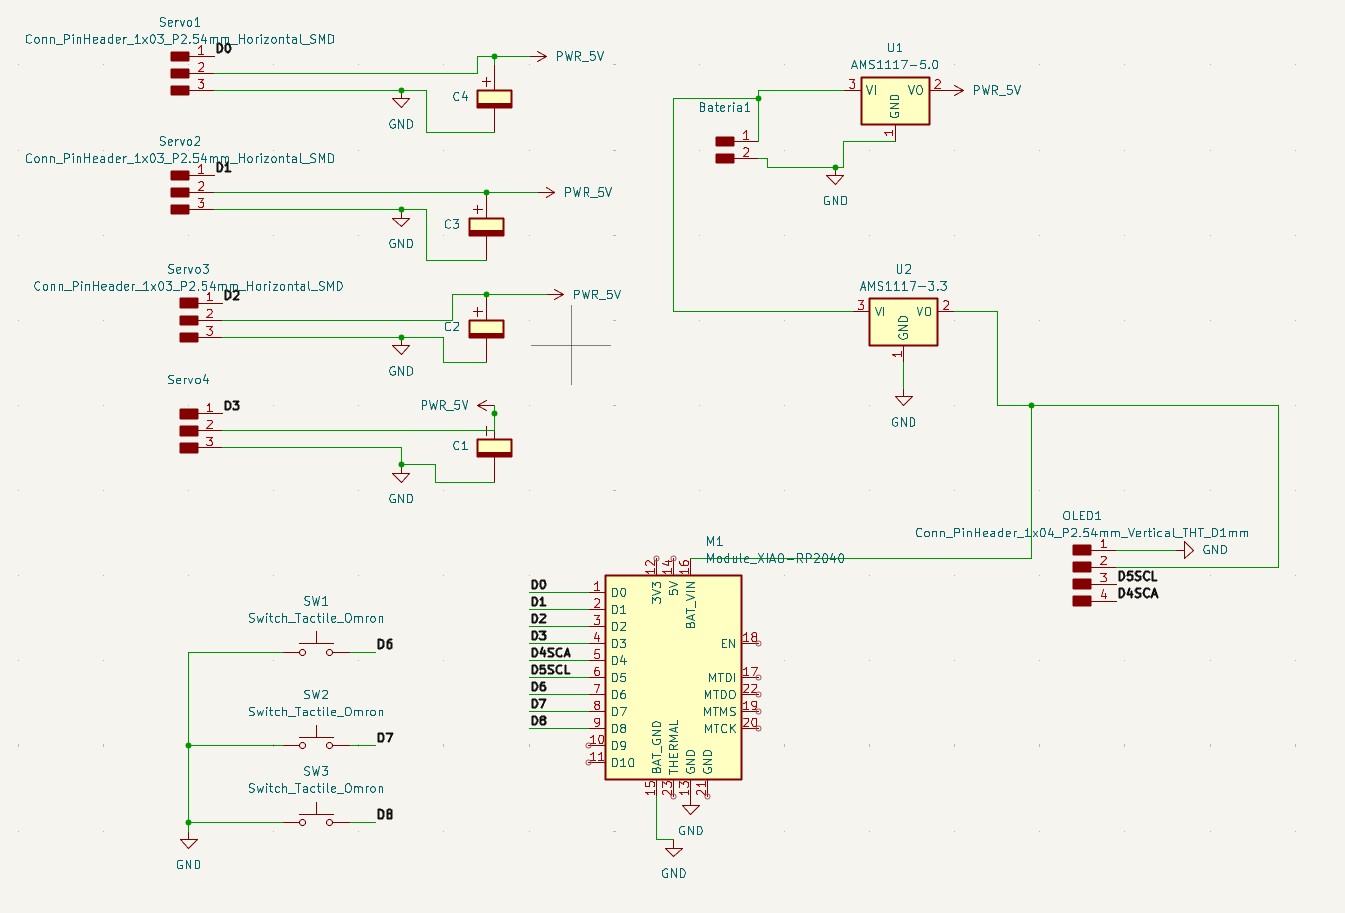Click the Servo1 reference label
Screen dimensions: 1345x913
[x=179, y=22]
